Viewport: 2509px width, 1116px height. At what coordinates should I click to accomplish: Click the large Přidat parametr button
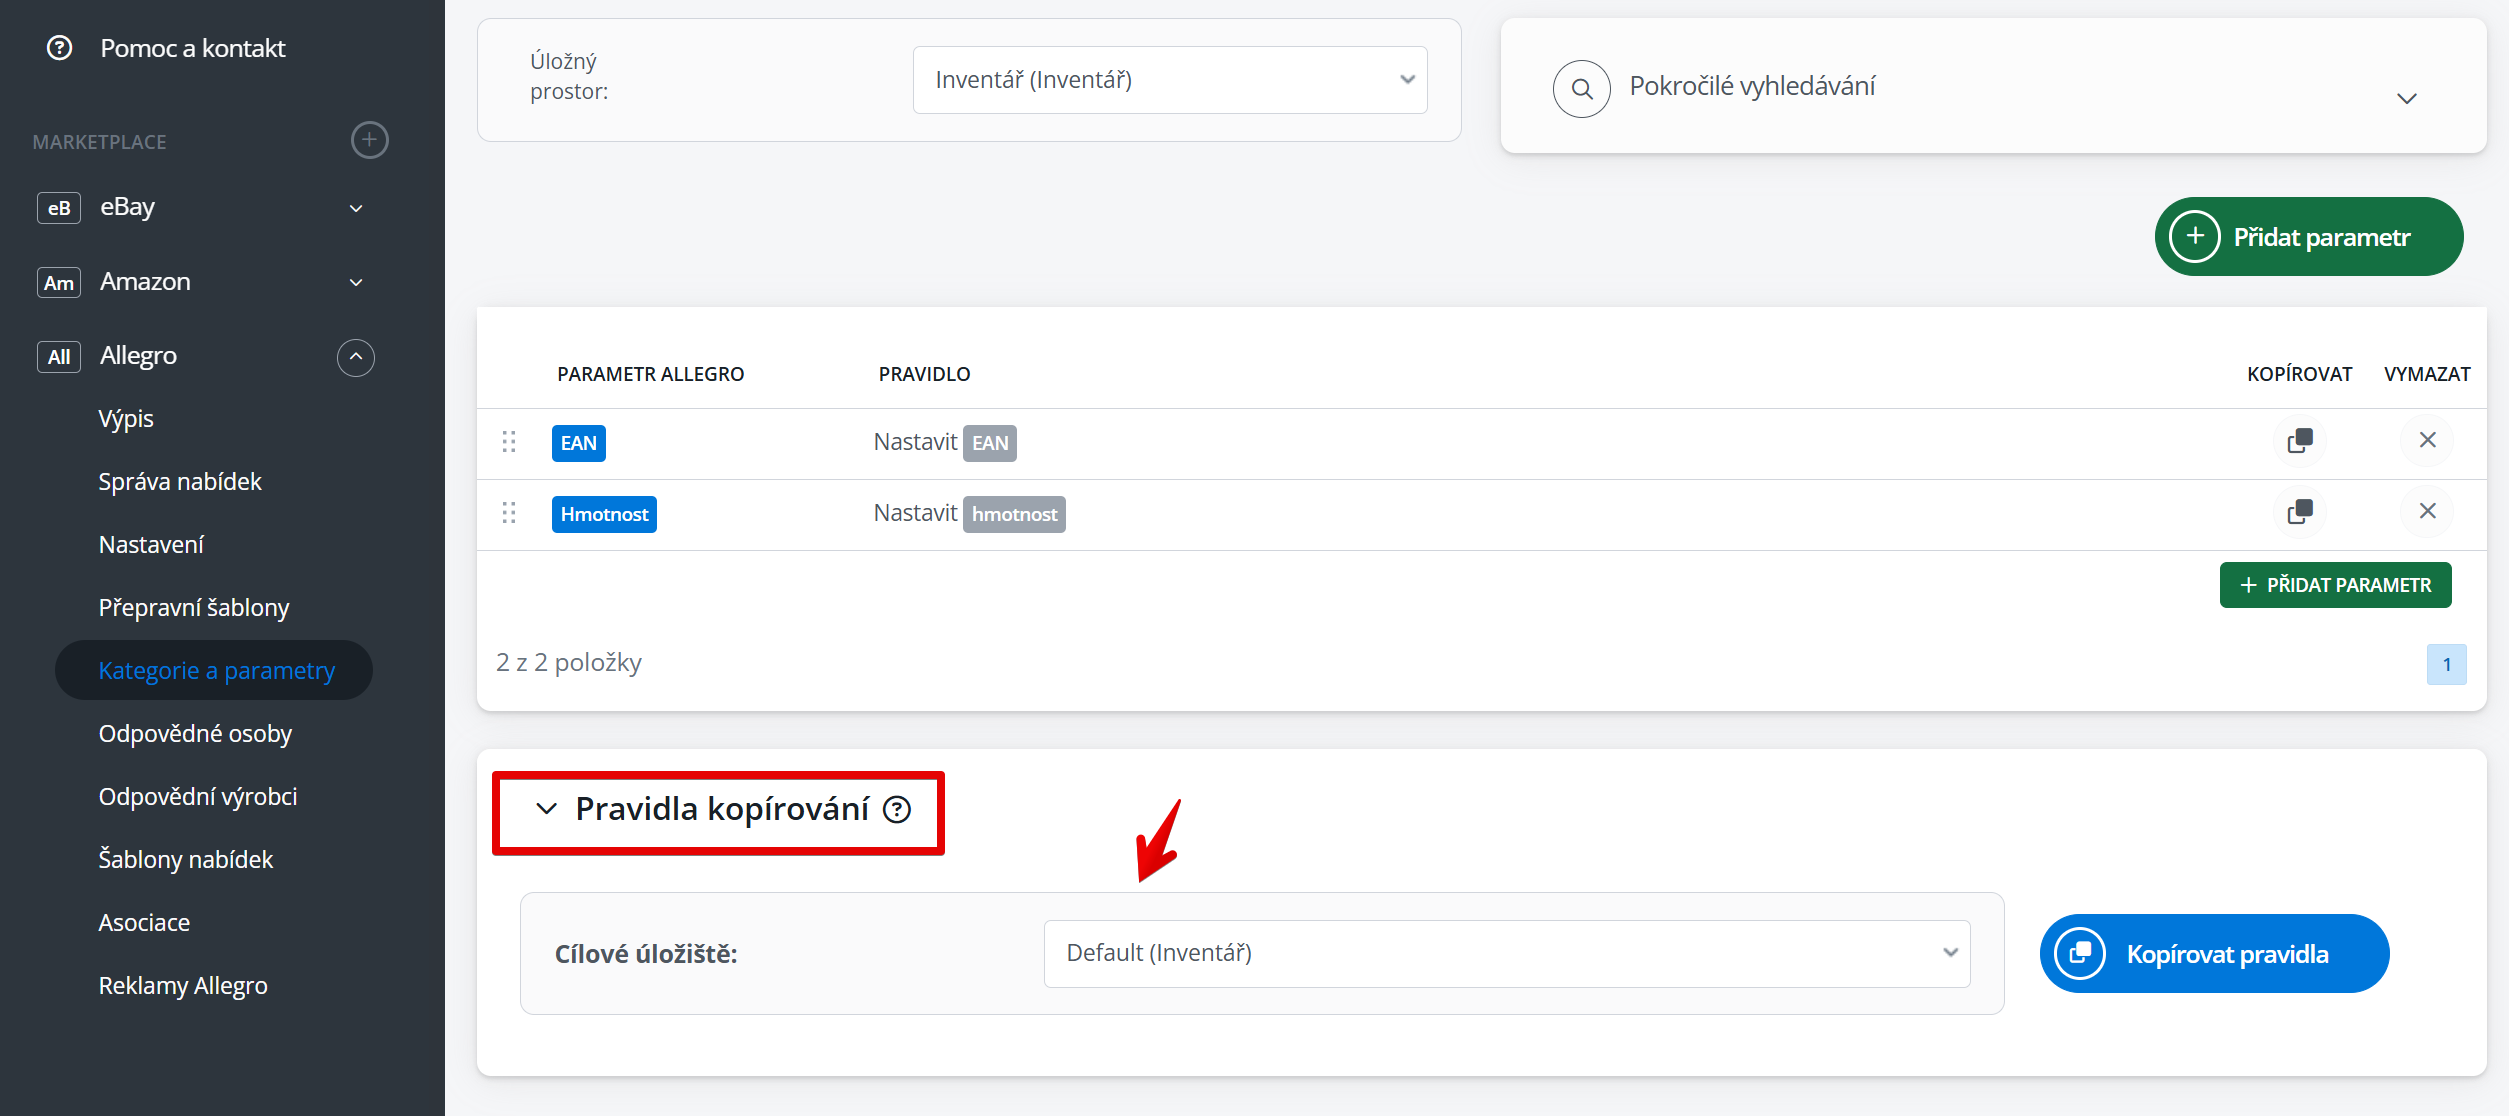(x=2309, y=237)
